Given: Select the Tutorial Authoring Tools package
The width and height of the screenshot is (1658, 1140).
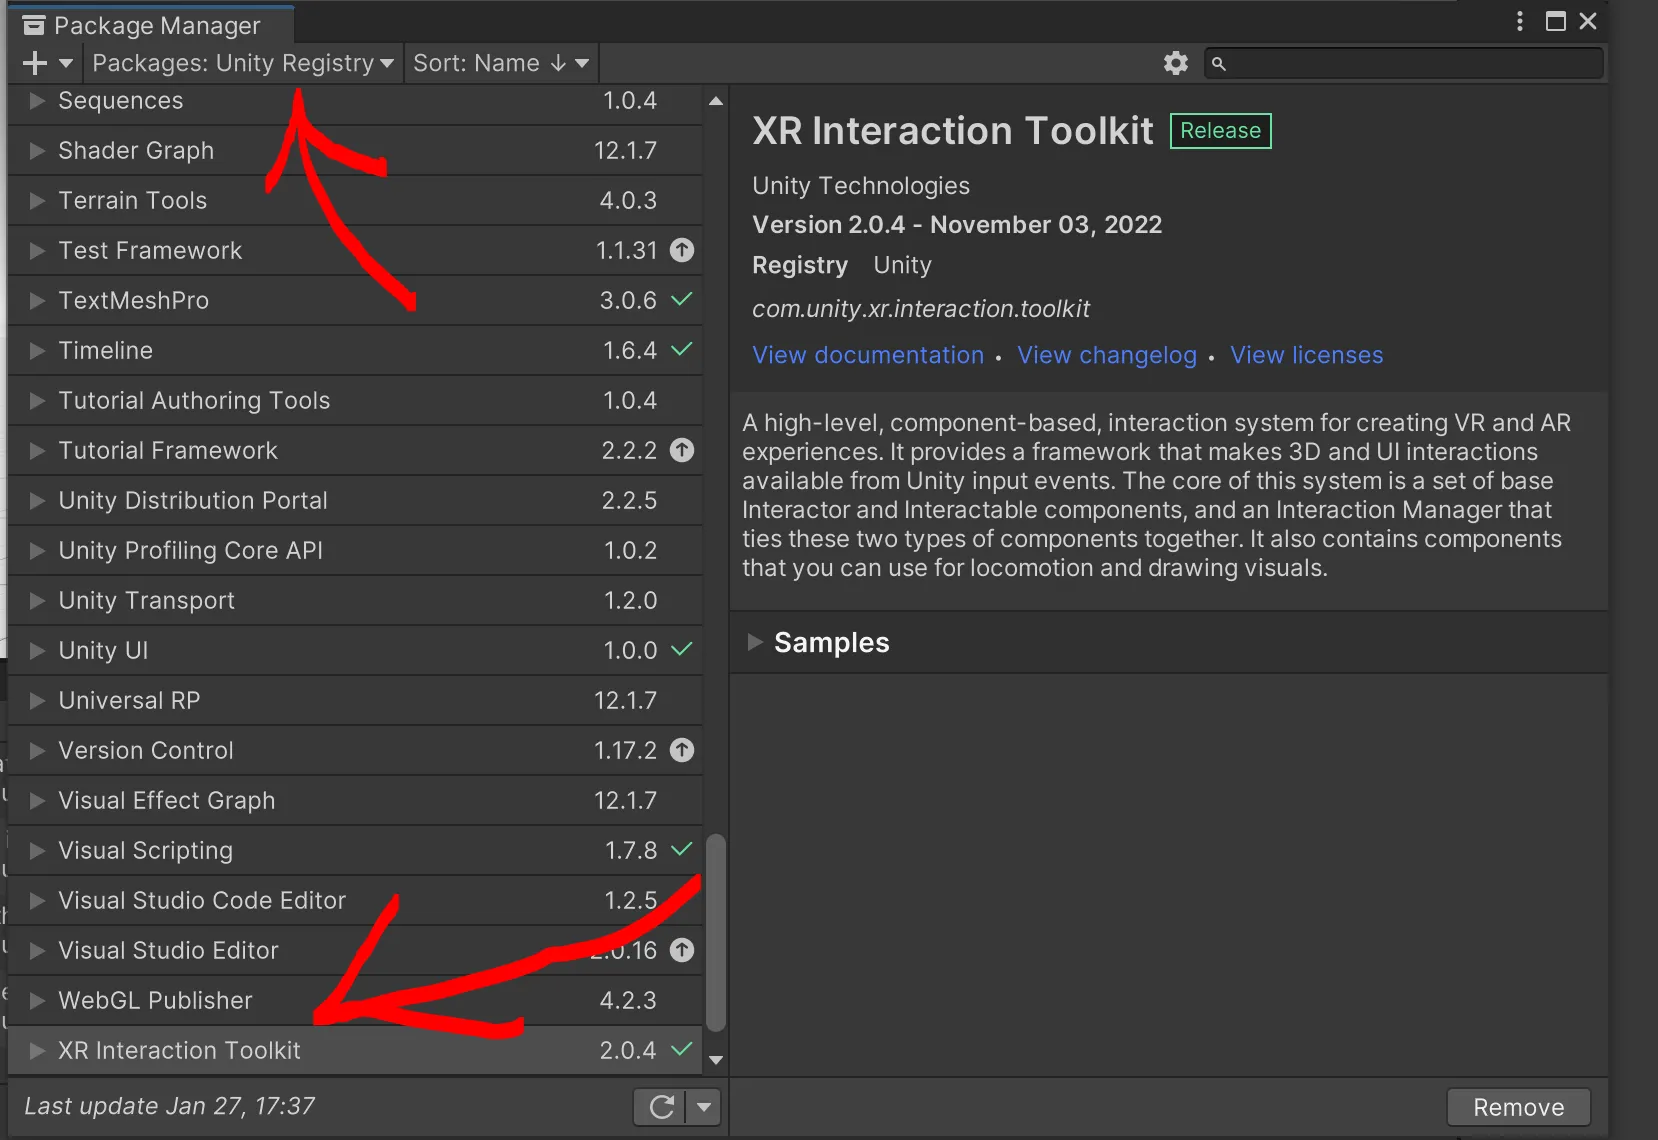Looking at the screenshot, I should (355, 400).
